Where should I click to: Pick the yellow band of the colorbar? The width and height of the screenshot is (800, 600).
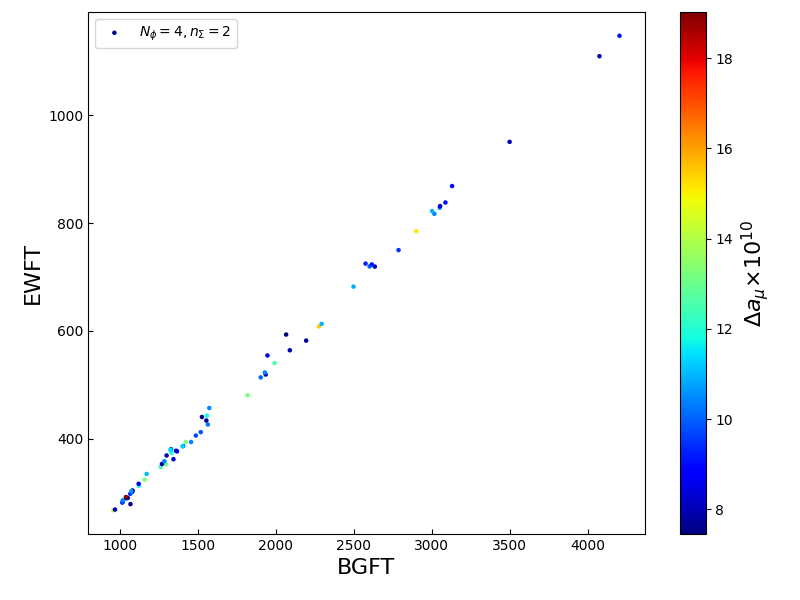[693, 194]
